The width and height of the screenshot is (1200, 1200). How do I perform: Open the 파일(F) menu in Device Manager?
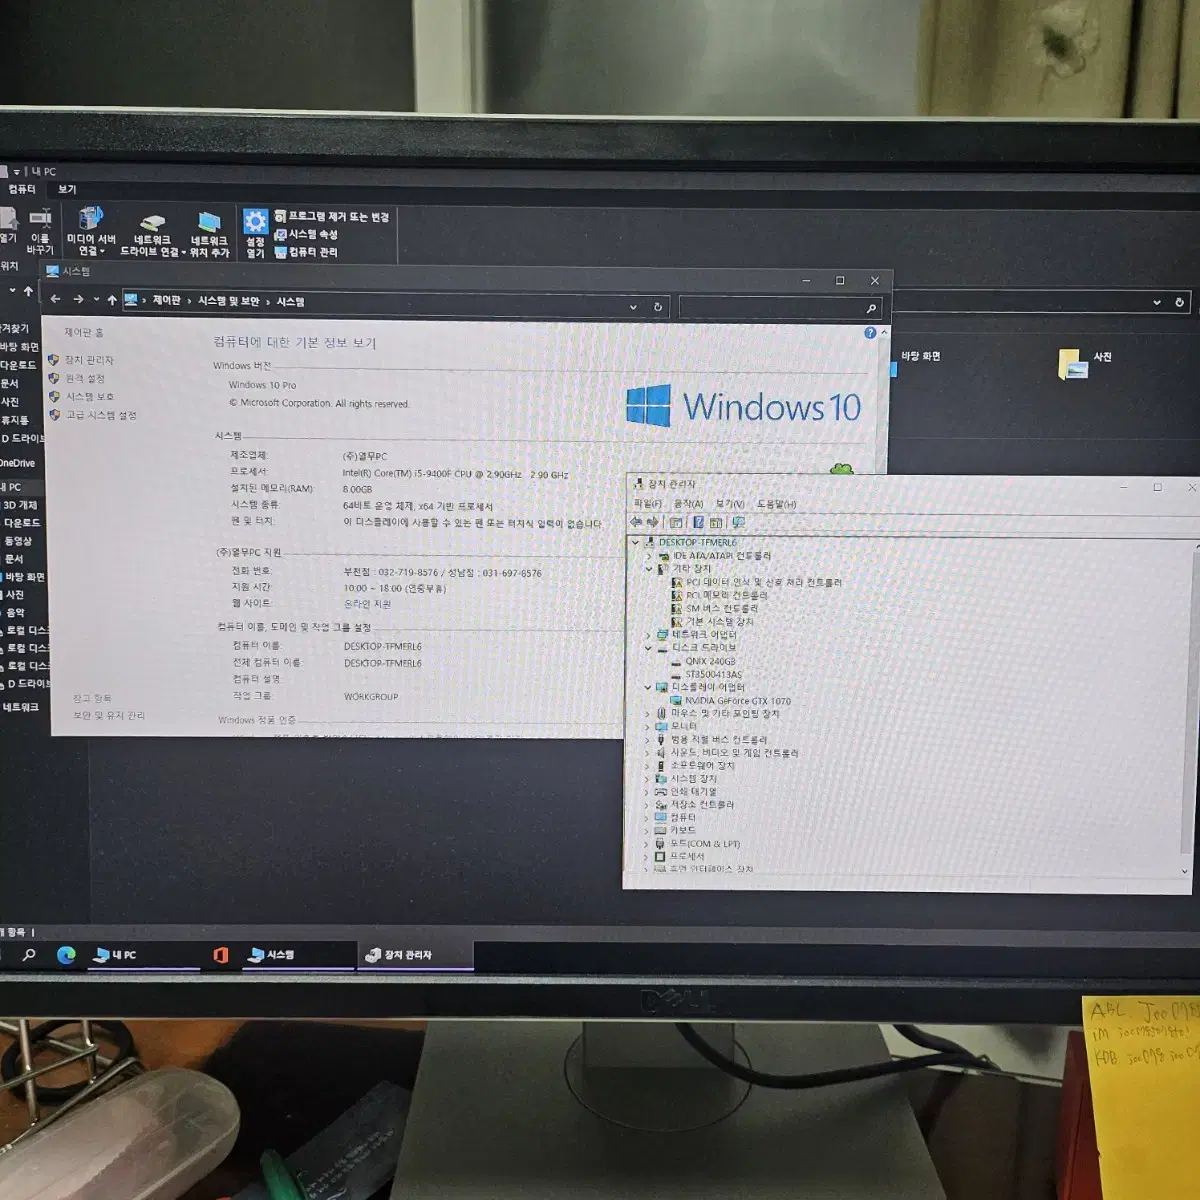(x=647, y=504)
